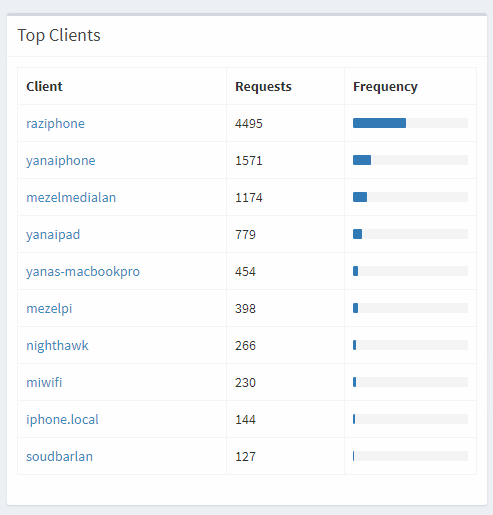Select the miwifi client link
Image resolution: width=493 pixels, height=515 pixels.
tap(44, 383)
